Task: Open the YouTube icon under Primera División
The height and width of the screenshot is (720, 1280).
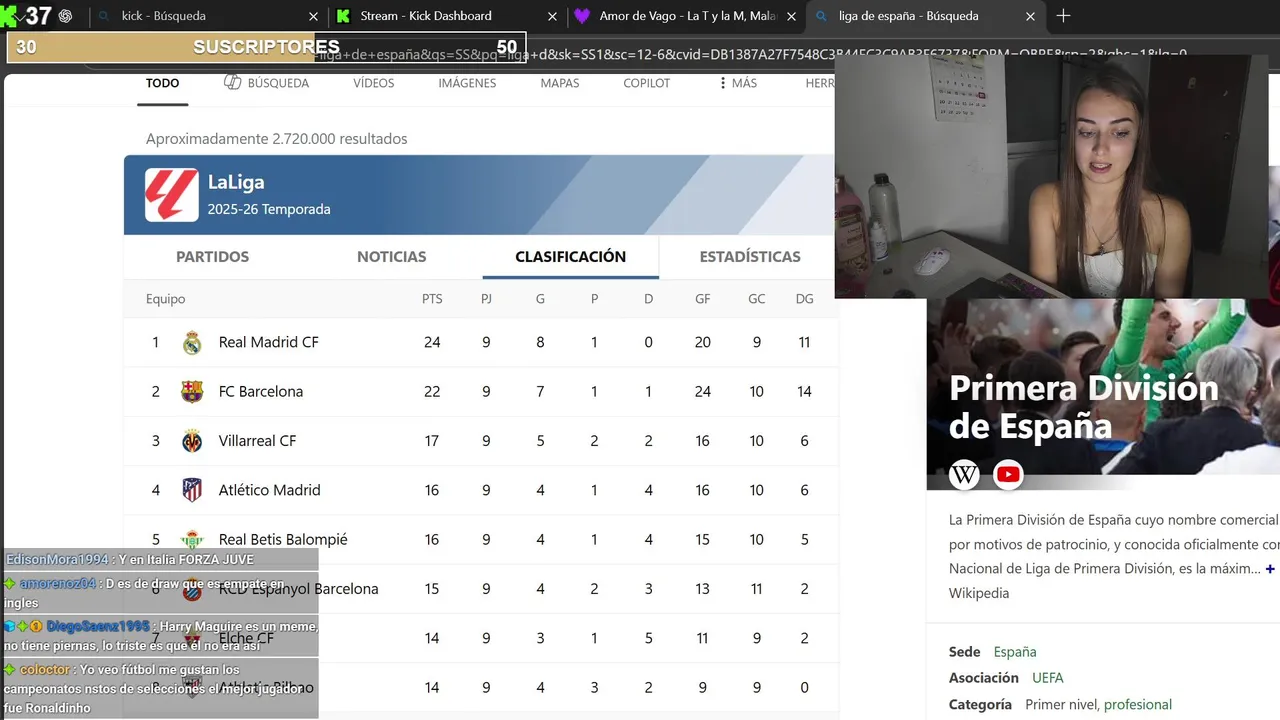Action: tap(1008, 475)
